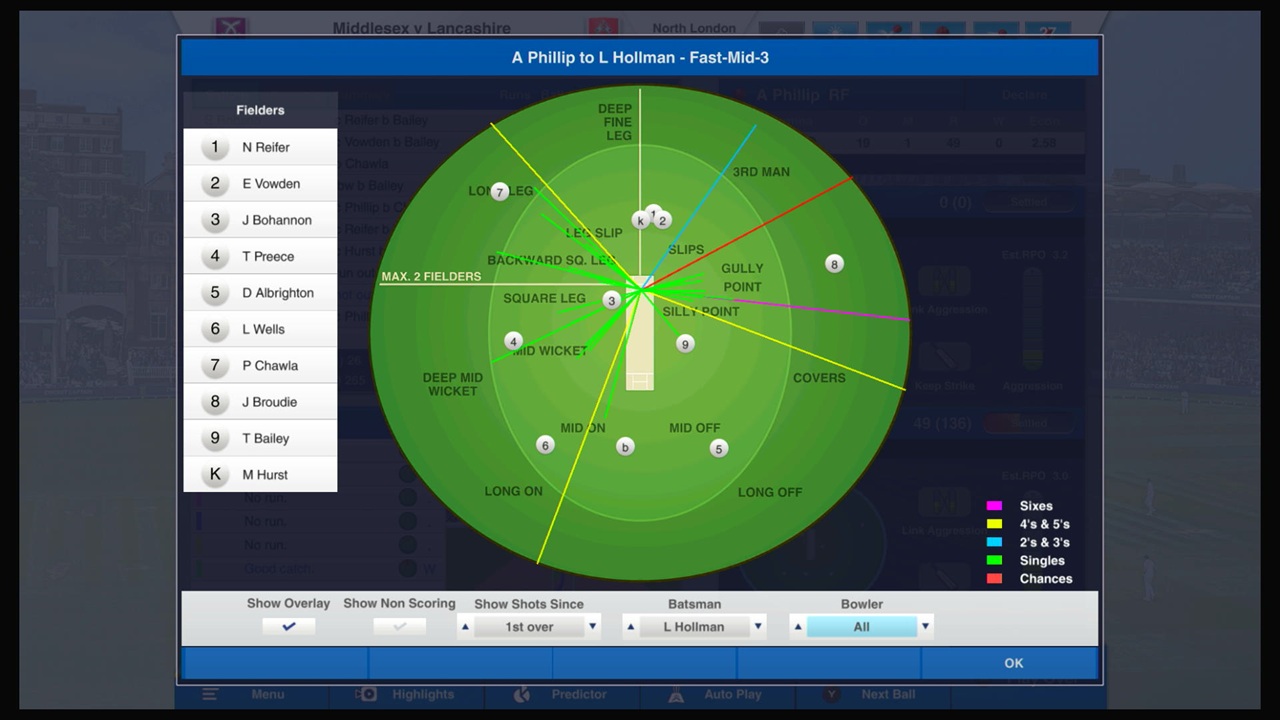Click fielder marker 9 at silly point
1280x720 pixels.
(685, 343)
